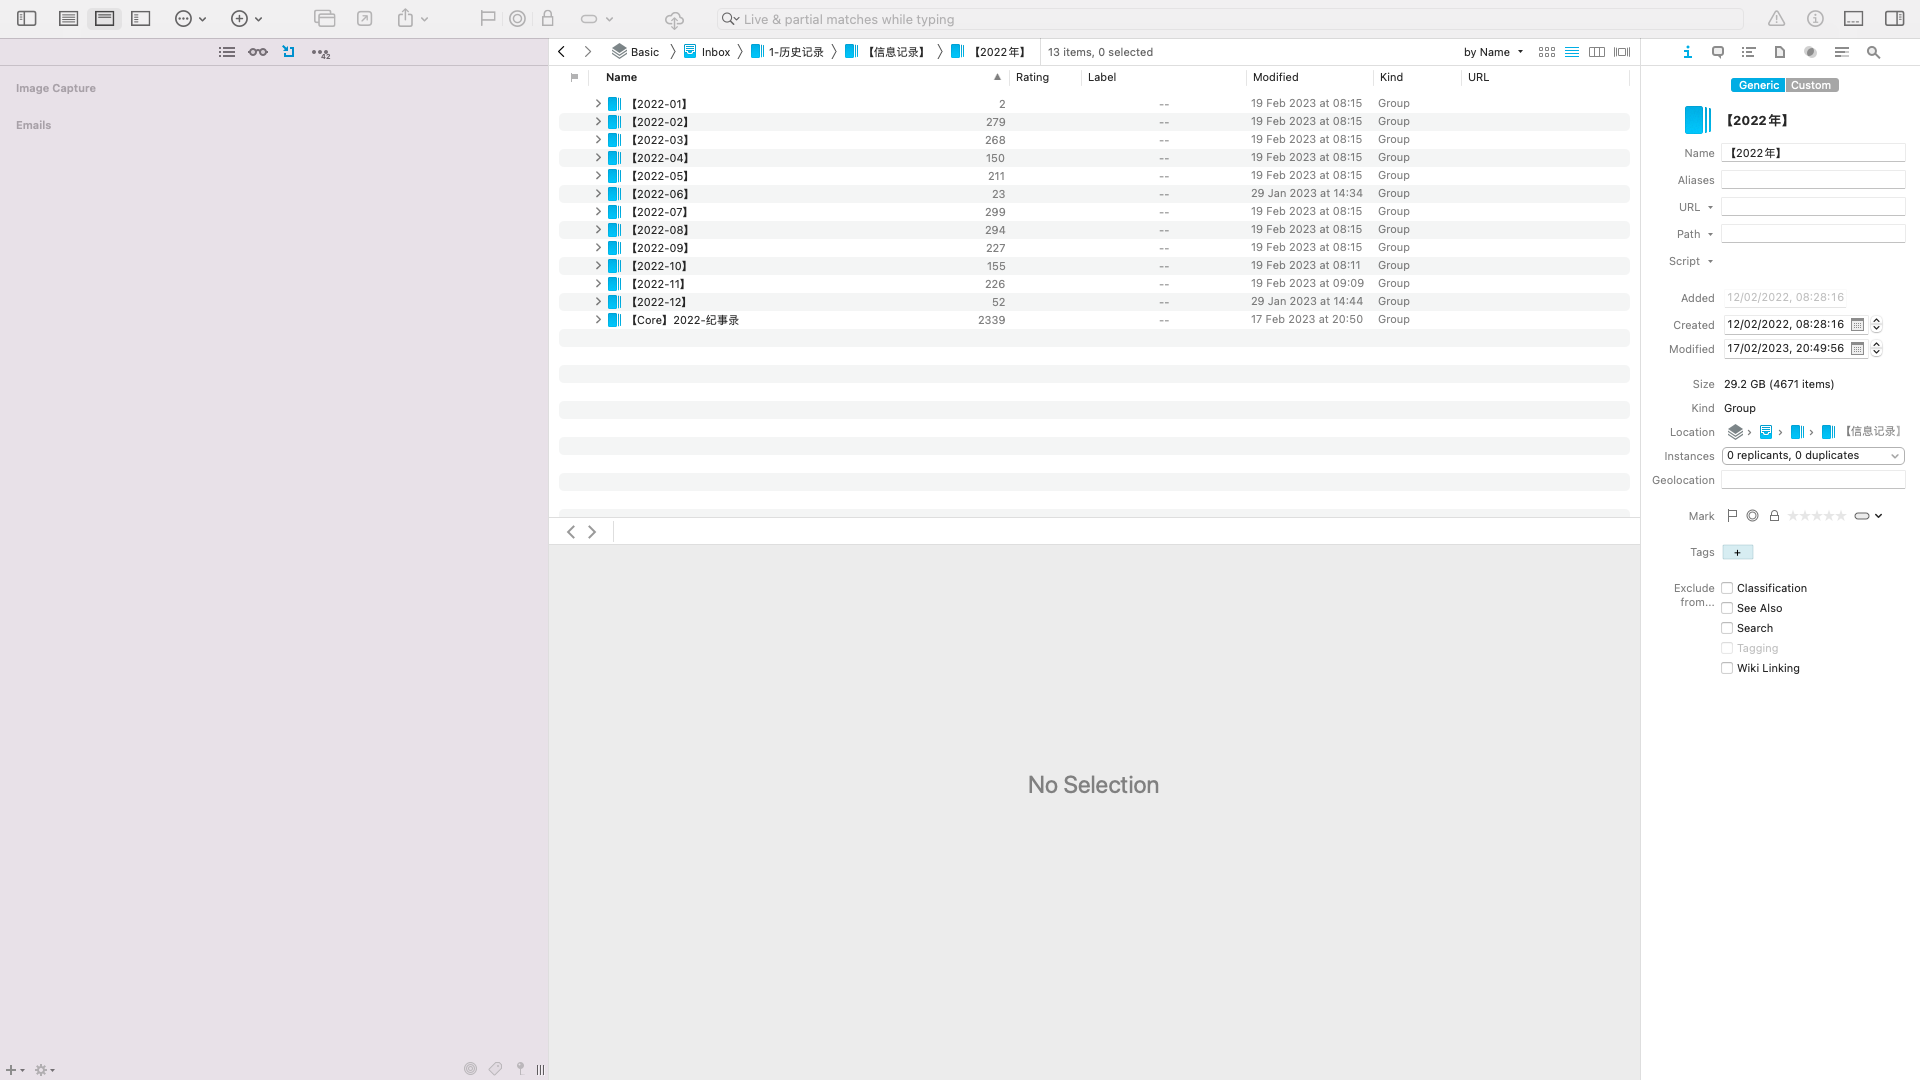
Task: Set star rating in Mark row
Action: click(x=1816, y=516)
